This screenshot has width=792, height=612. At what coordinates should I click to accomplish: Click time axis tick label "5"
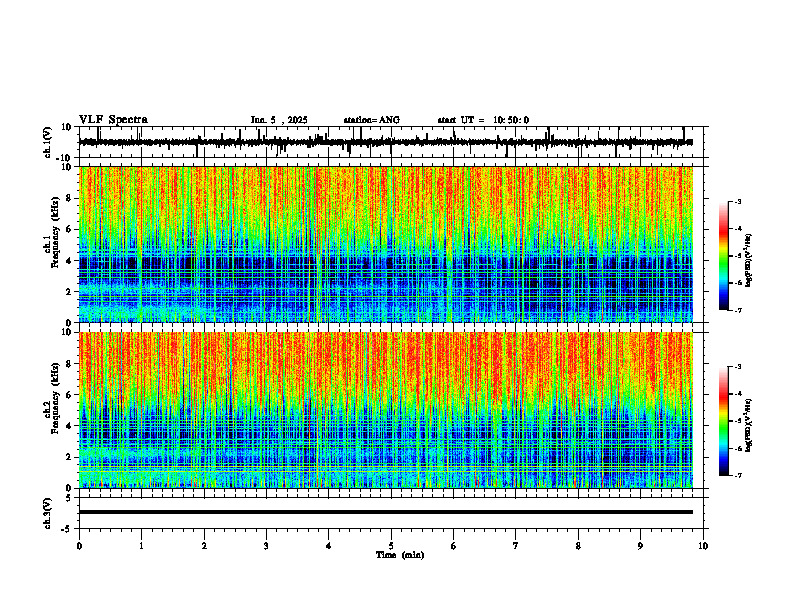point(391,546)
